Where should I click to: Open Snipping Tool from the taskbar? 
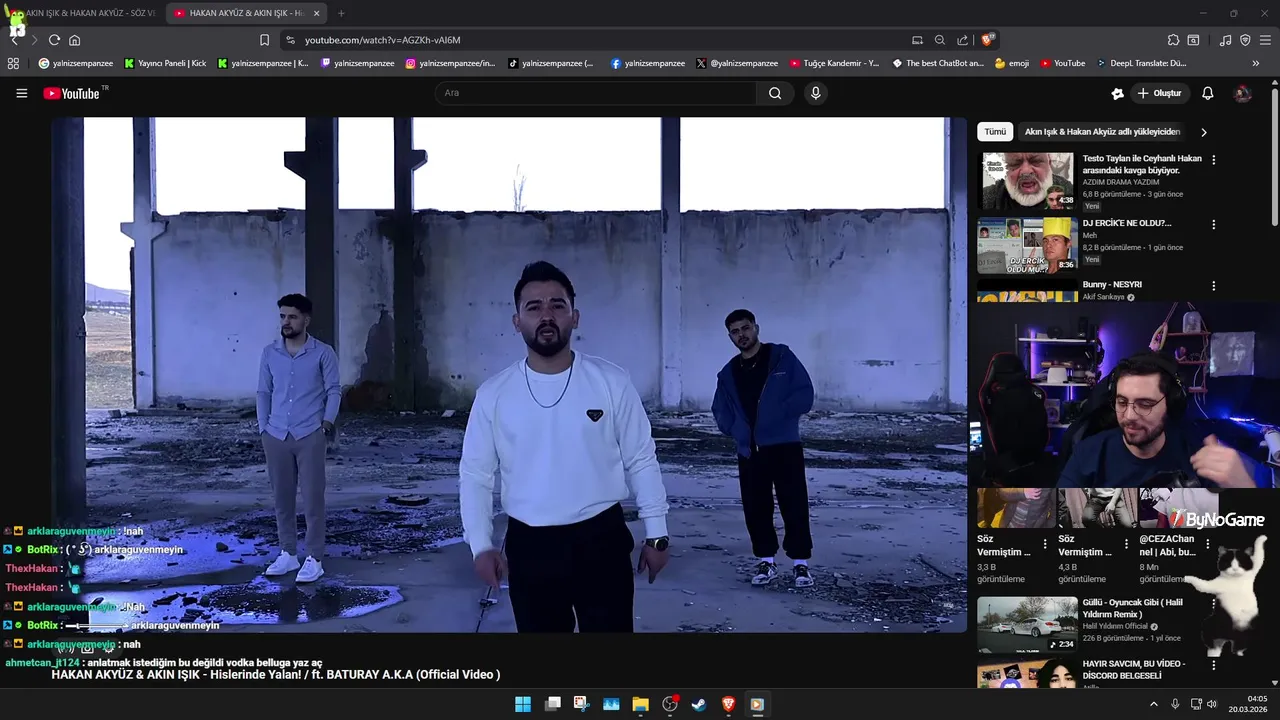tap(581, 704)
